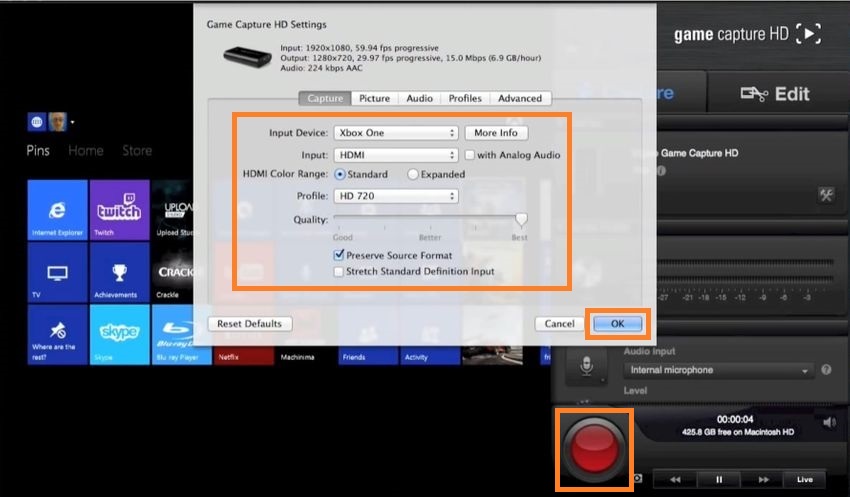850x497 pixels.
Task: Start recording with the red record button
Action: (x=594, y=450)
